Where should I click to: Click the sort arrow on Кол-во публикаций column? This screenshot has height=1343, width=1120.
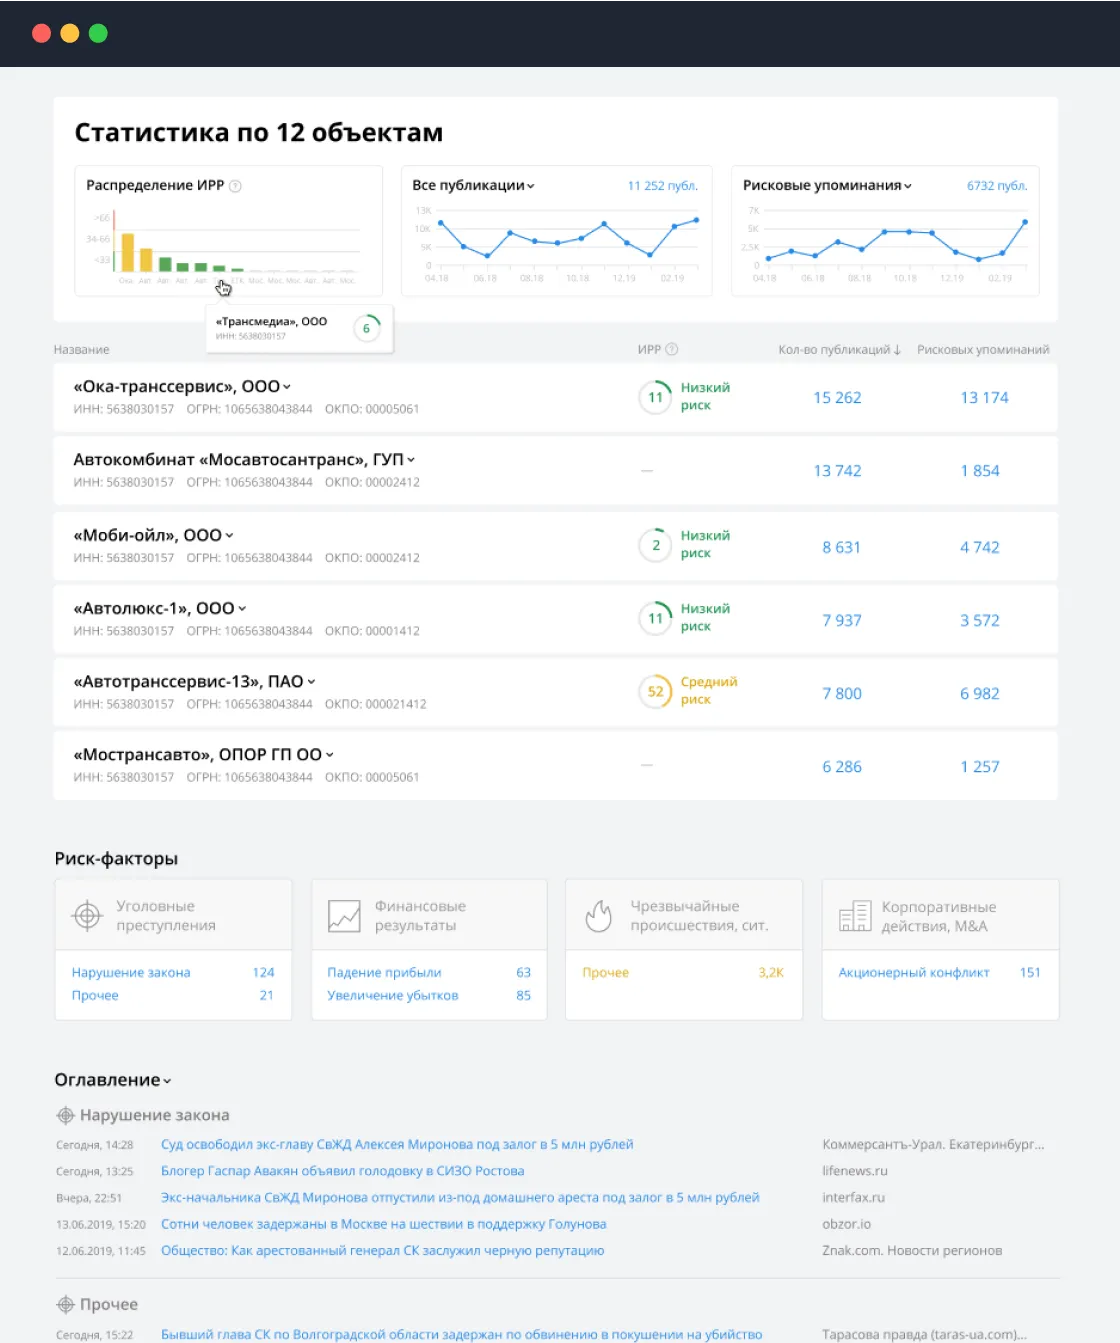(x=897, y=349)
